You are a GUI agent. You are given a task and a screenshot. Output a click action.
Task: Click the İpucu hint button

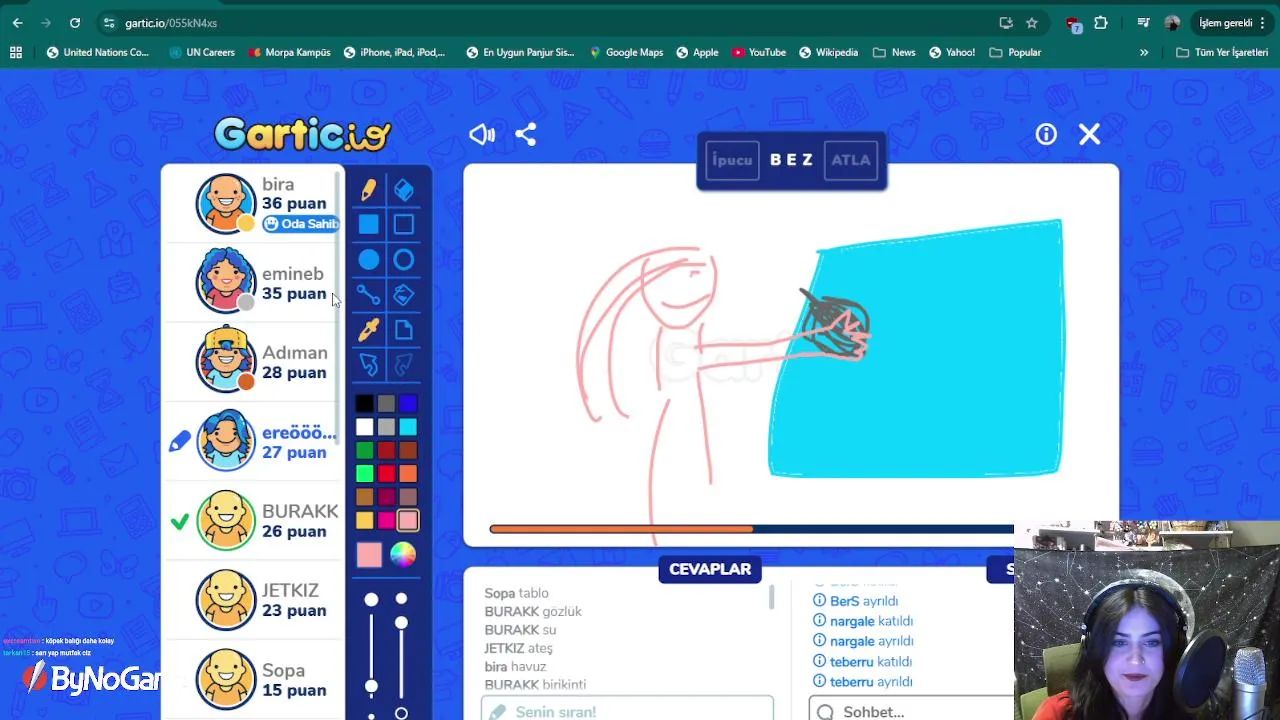point(732,160)
